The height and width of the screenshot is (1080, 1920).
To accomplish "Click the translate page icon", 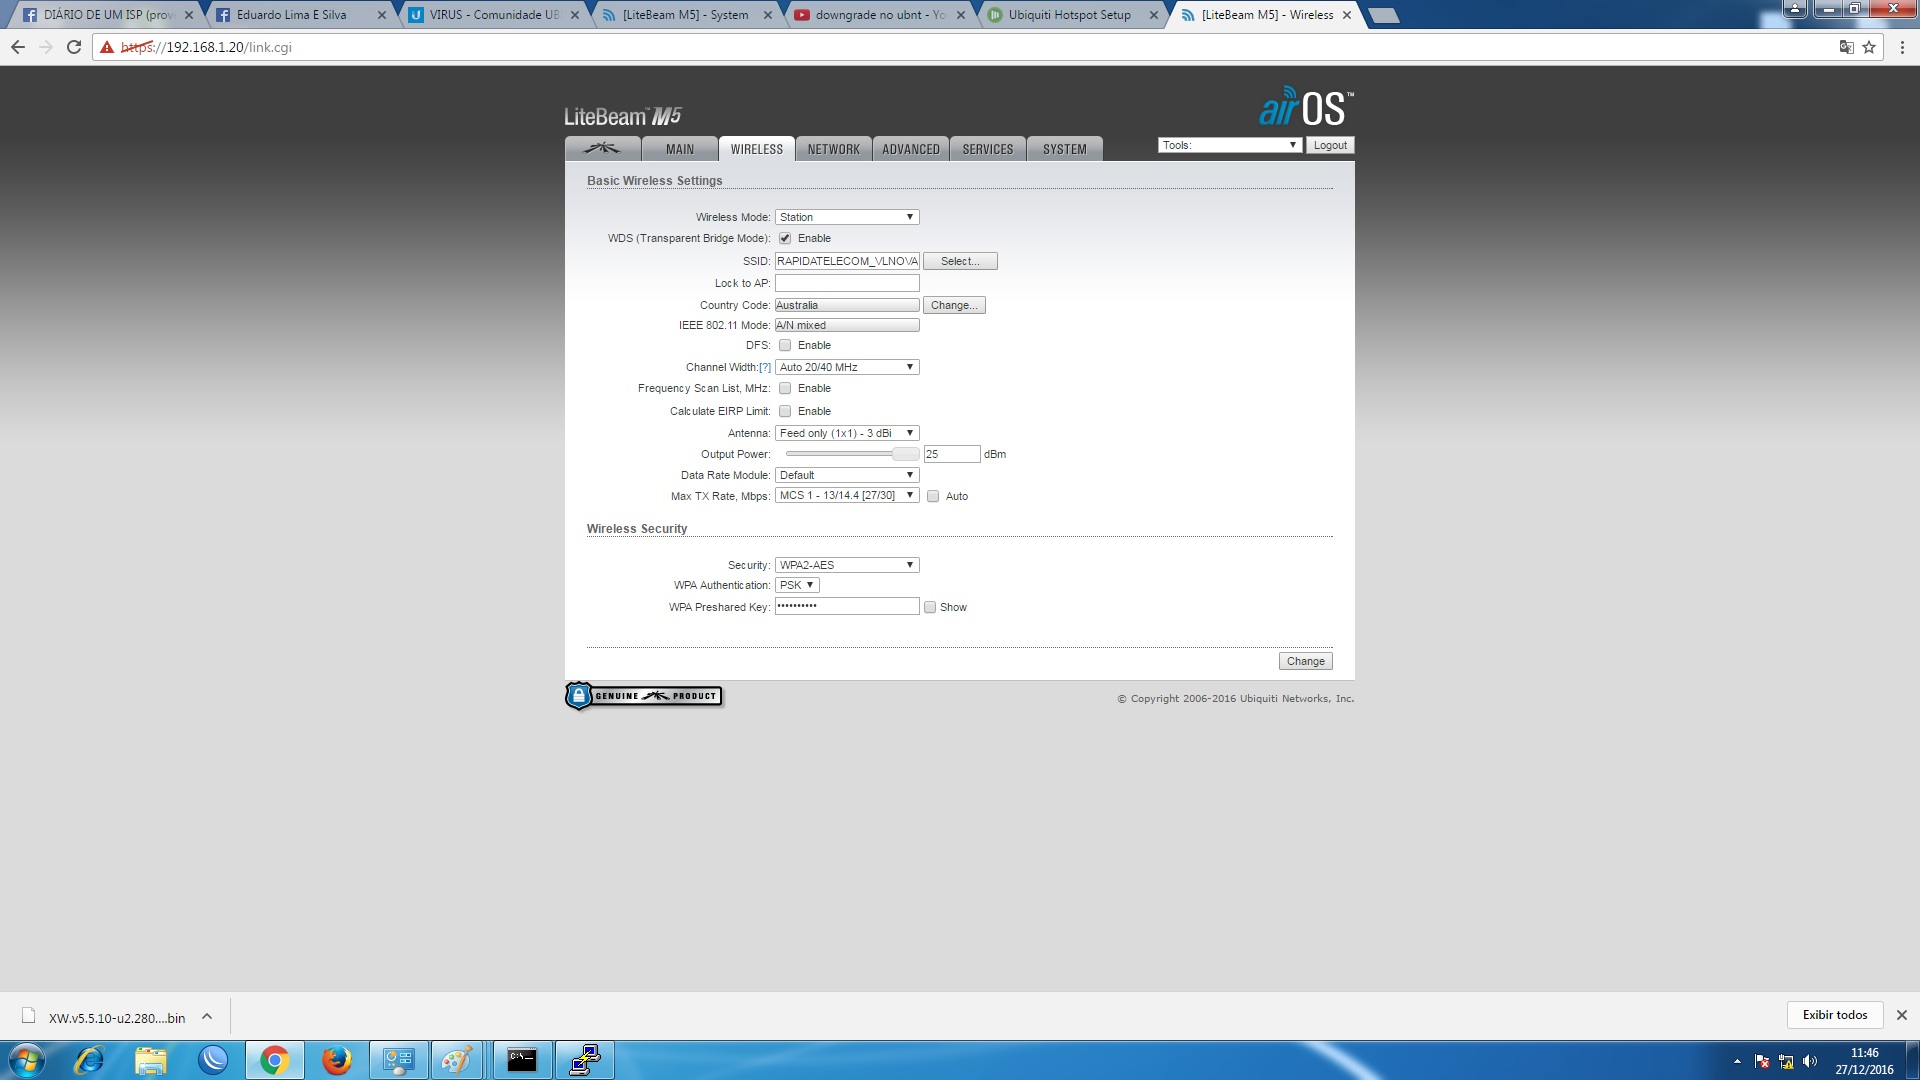I will point(1846,47).
